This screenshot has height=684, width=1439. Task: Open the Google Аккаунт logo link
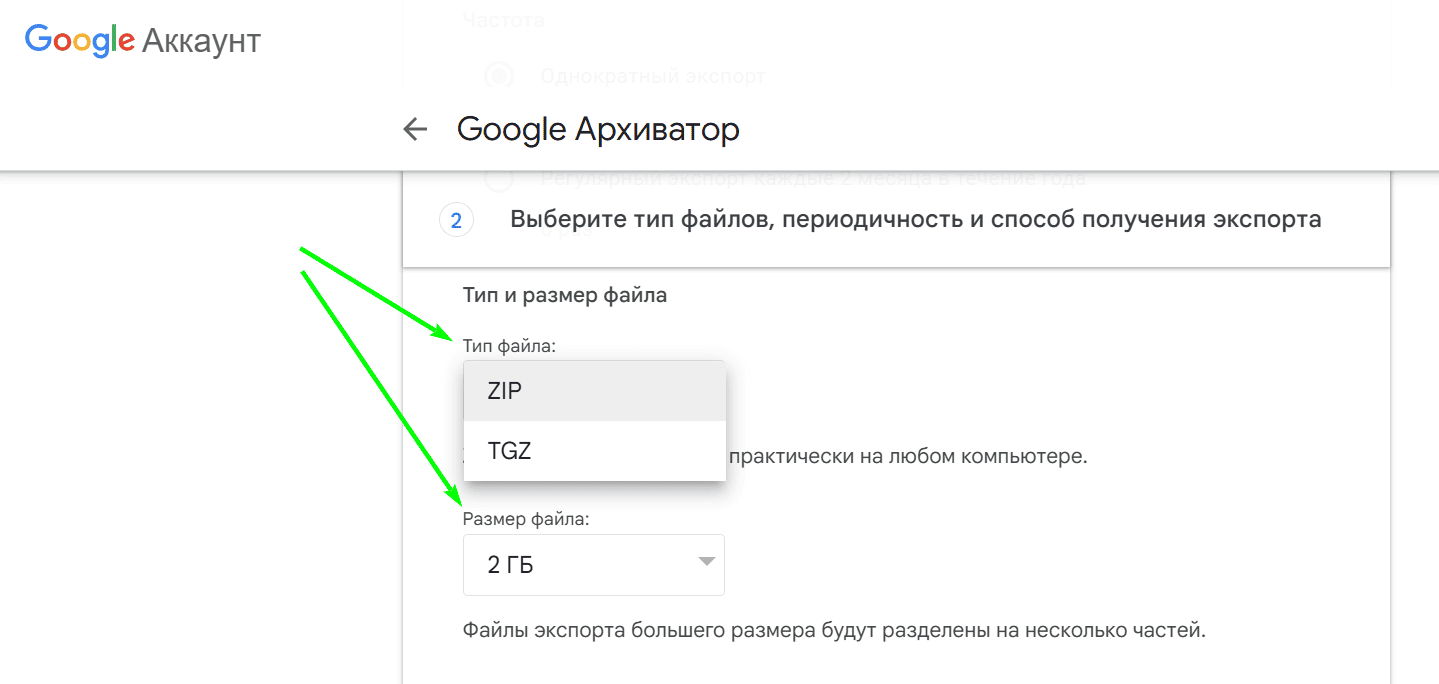tap(143, 41)
